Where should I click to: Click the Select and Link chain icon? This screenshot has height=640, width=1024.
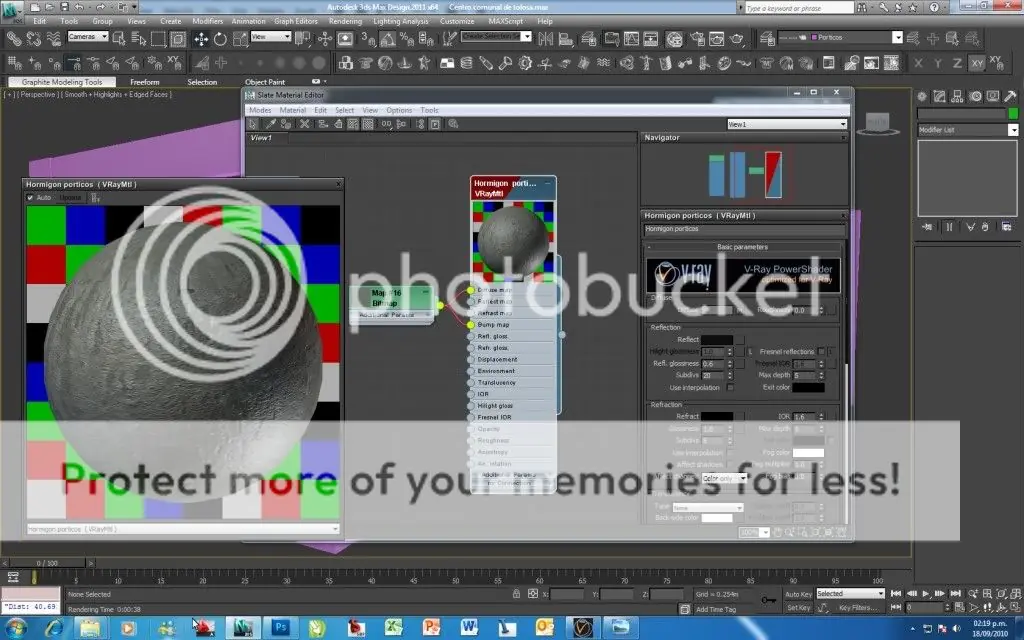click(x=14, y=39)
